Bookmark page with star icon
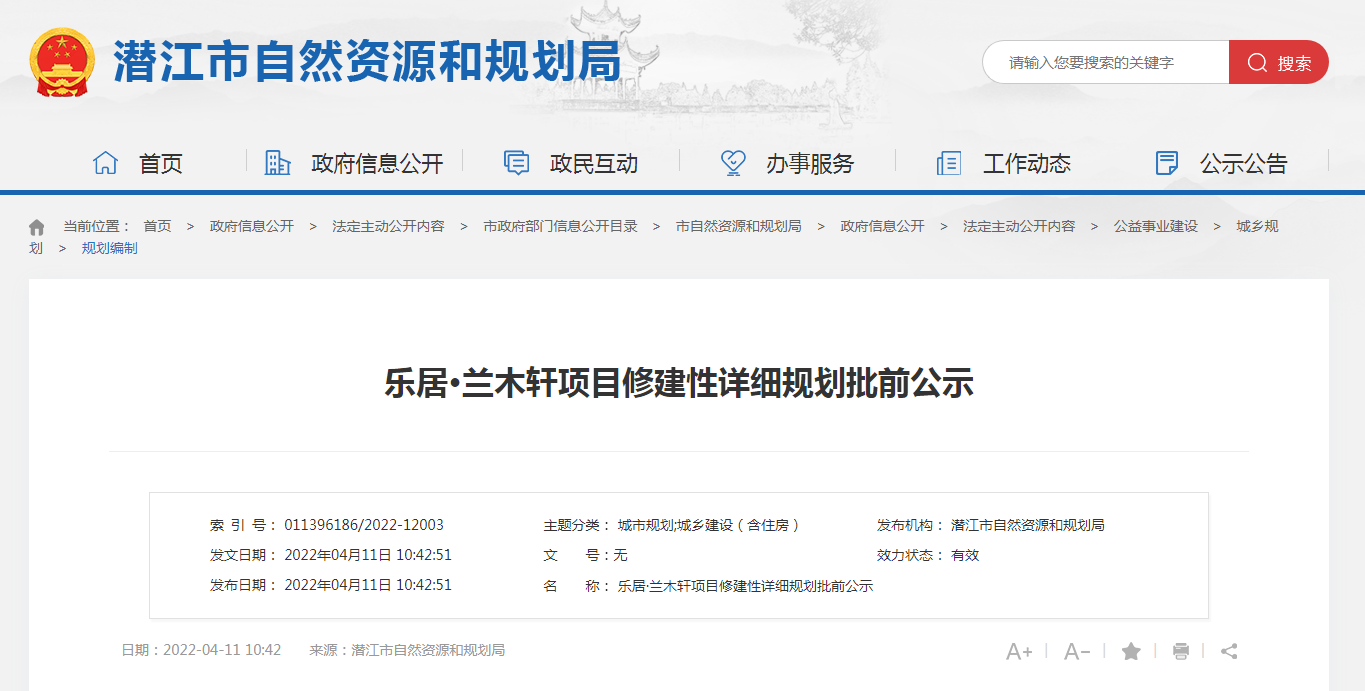Image resolution: width=1365 pixels, height=691 pixels. (1131, 652)
